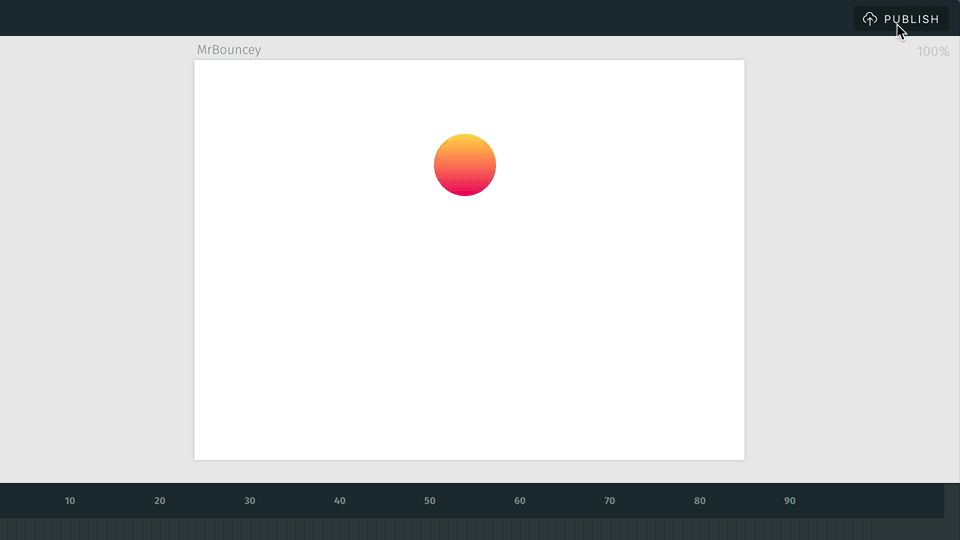
Task: Jump to frame 10 on timeline
Action: (70, 501)
